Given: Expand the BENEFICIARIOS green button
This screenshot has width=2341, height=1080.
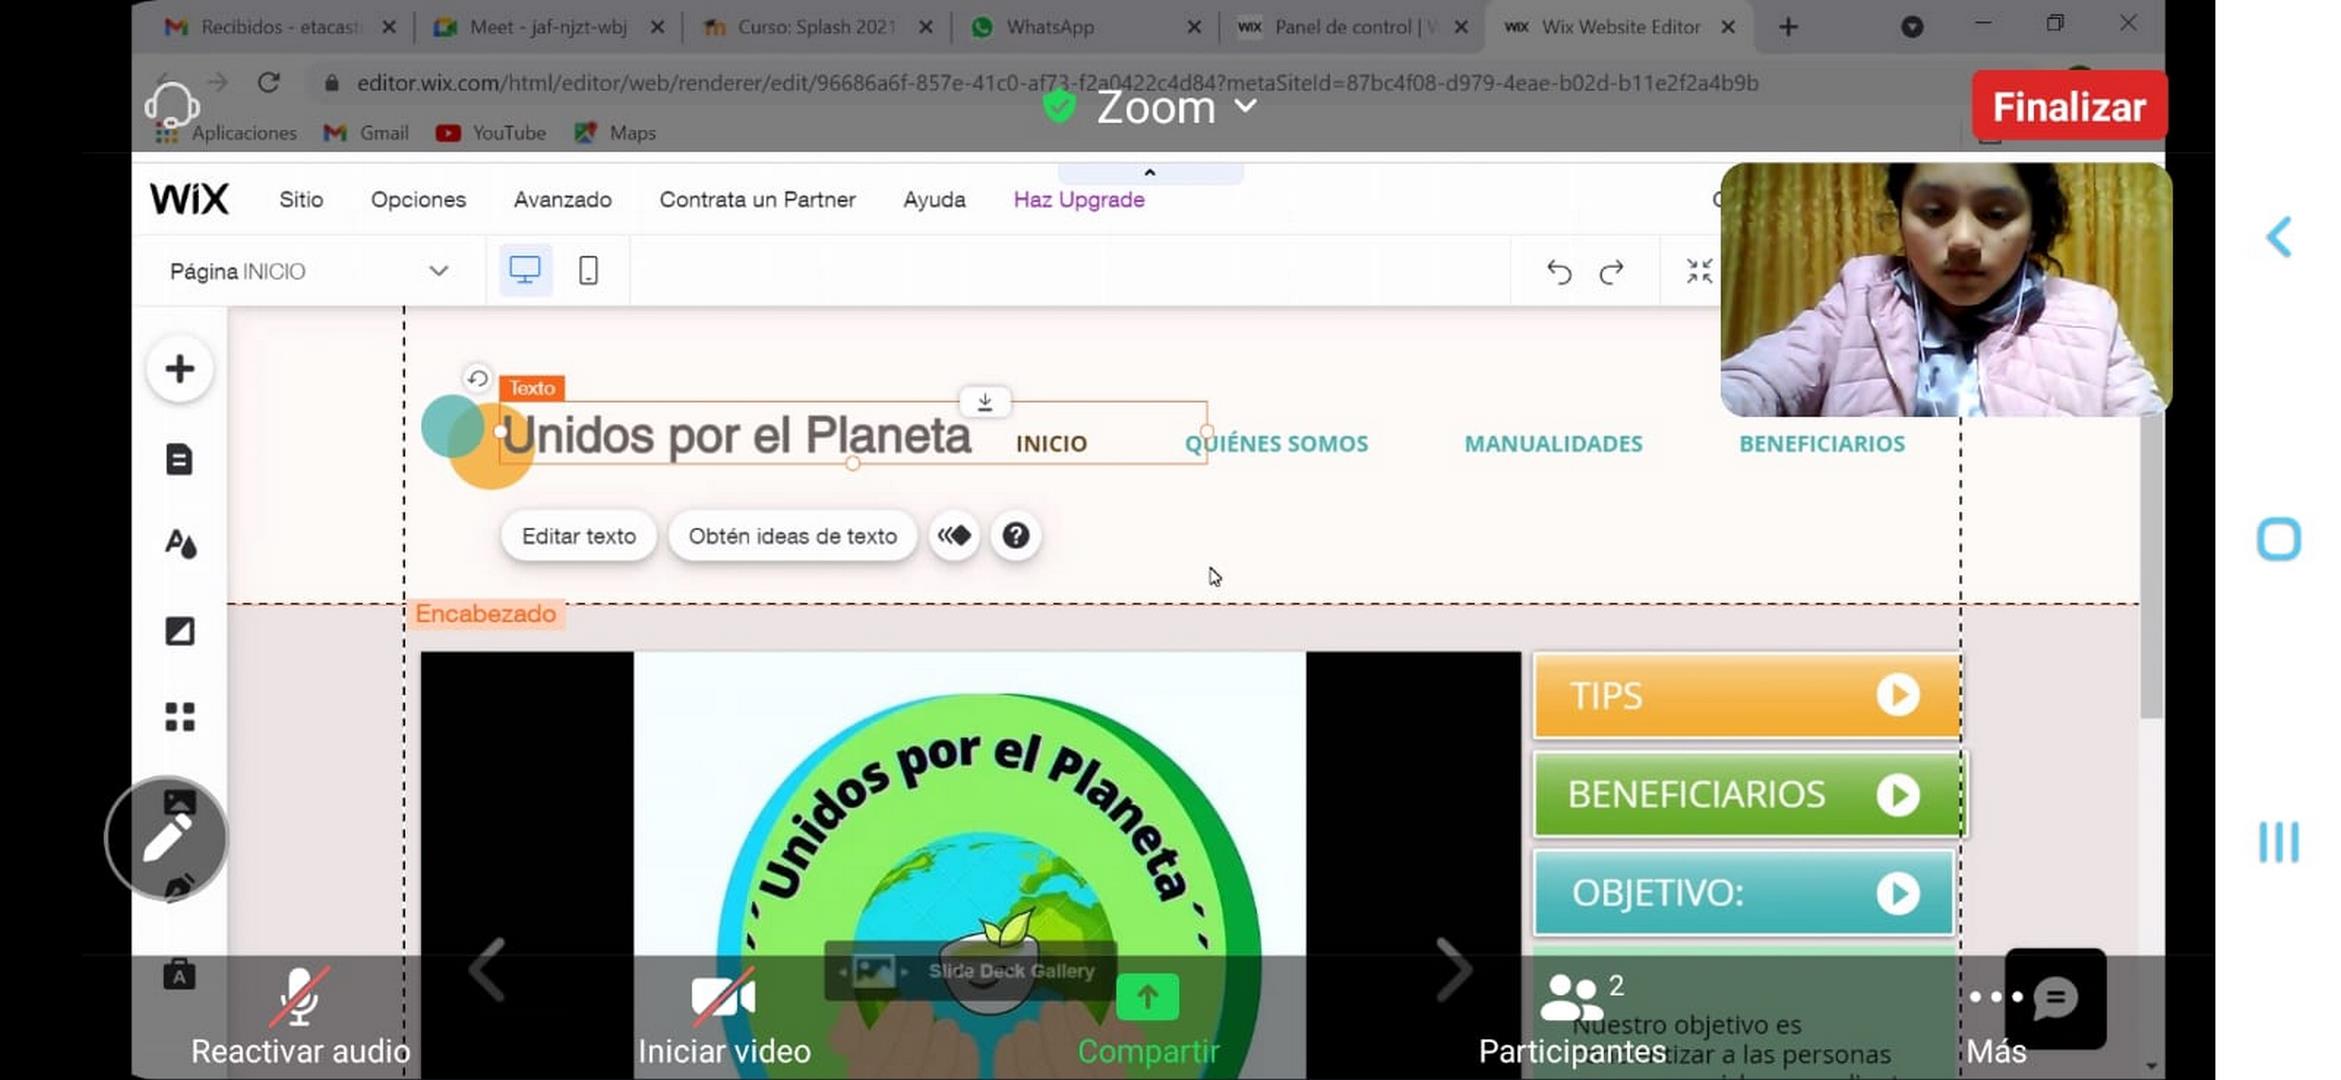Looking at the screenshot, I should point(1748,794).
